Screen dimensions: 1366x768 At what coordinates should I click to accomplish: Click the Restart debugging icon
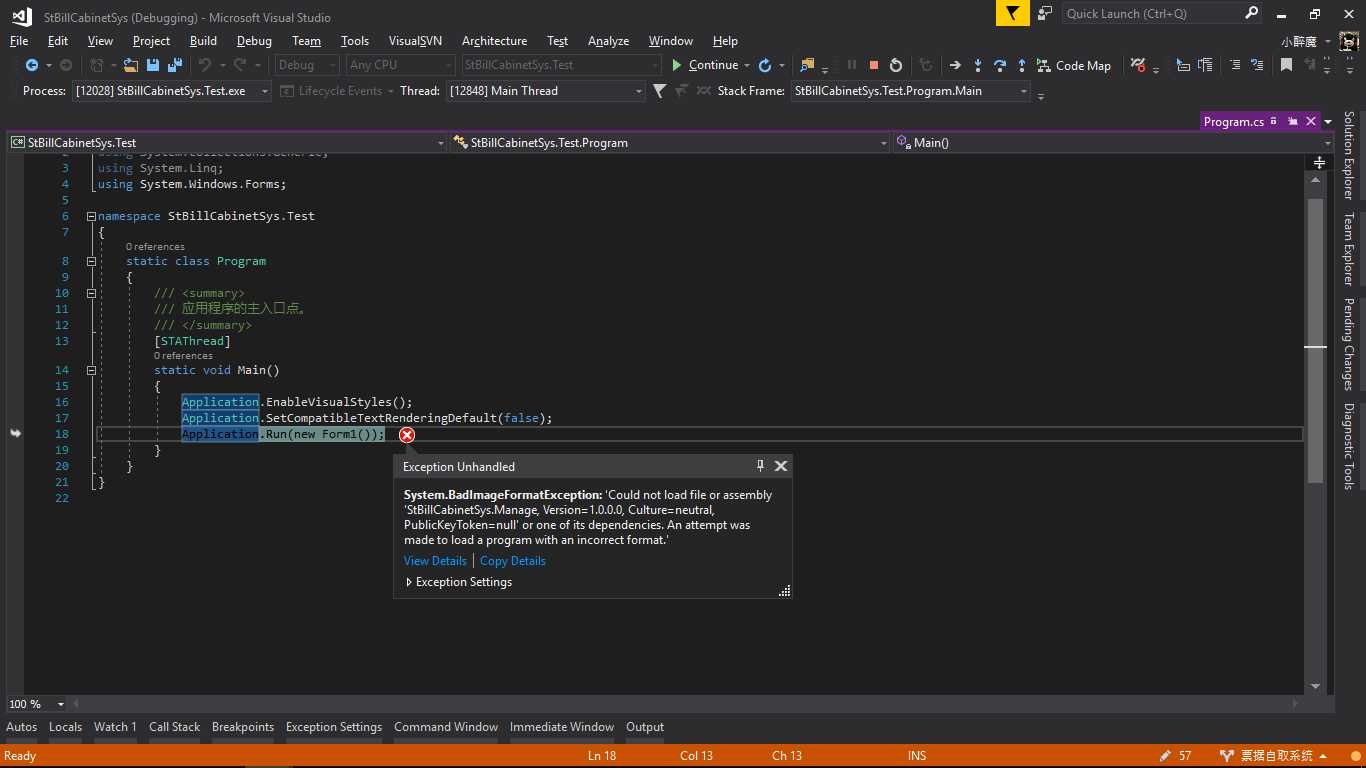(896, 65)
